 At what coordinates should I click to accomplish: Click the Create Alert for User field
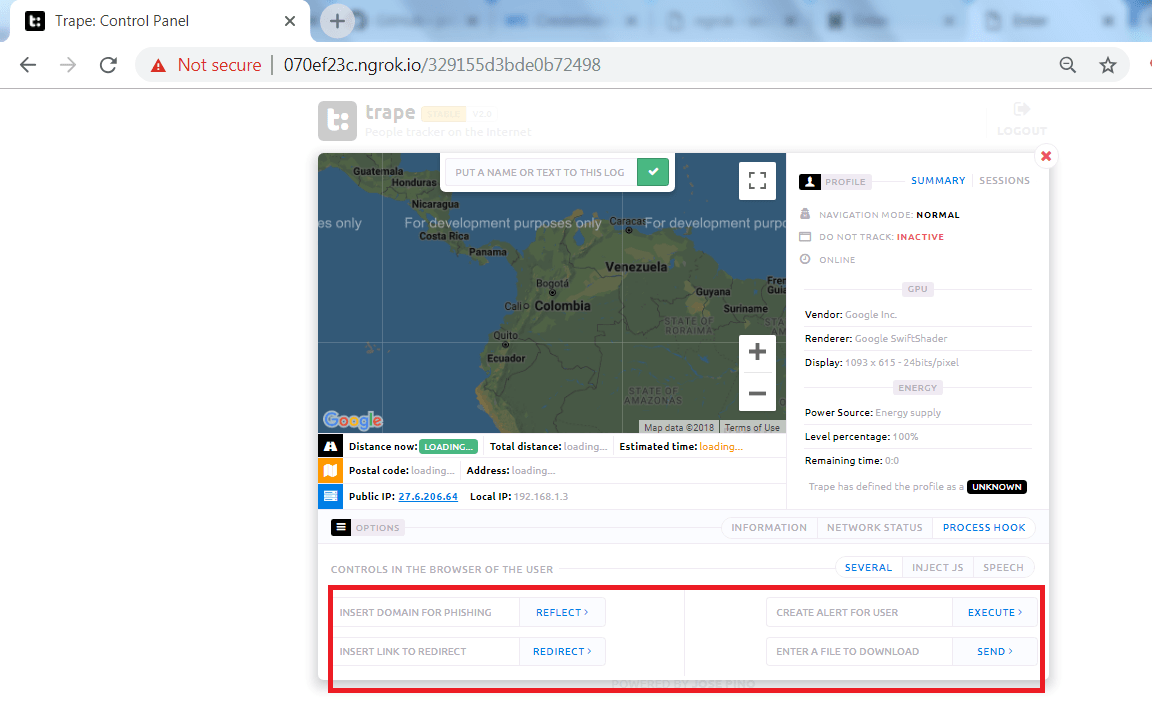pos(859,612)
